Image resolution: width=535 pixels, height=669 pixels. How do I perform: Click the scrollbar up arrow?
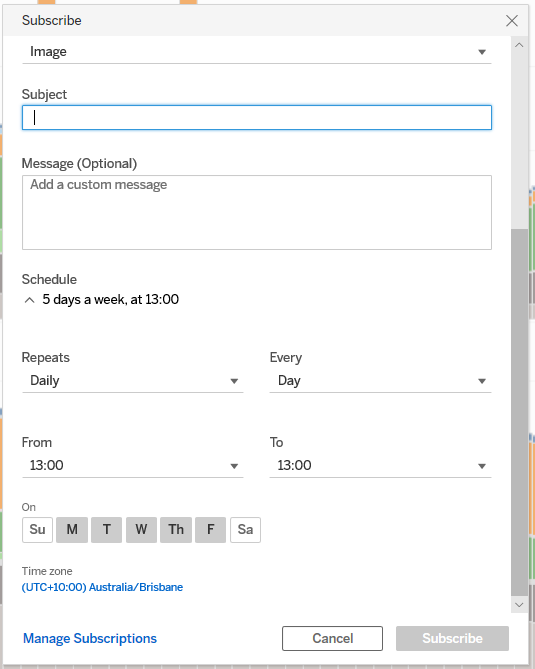pos(519,45)
